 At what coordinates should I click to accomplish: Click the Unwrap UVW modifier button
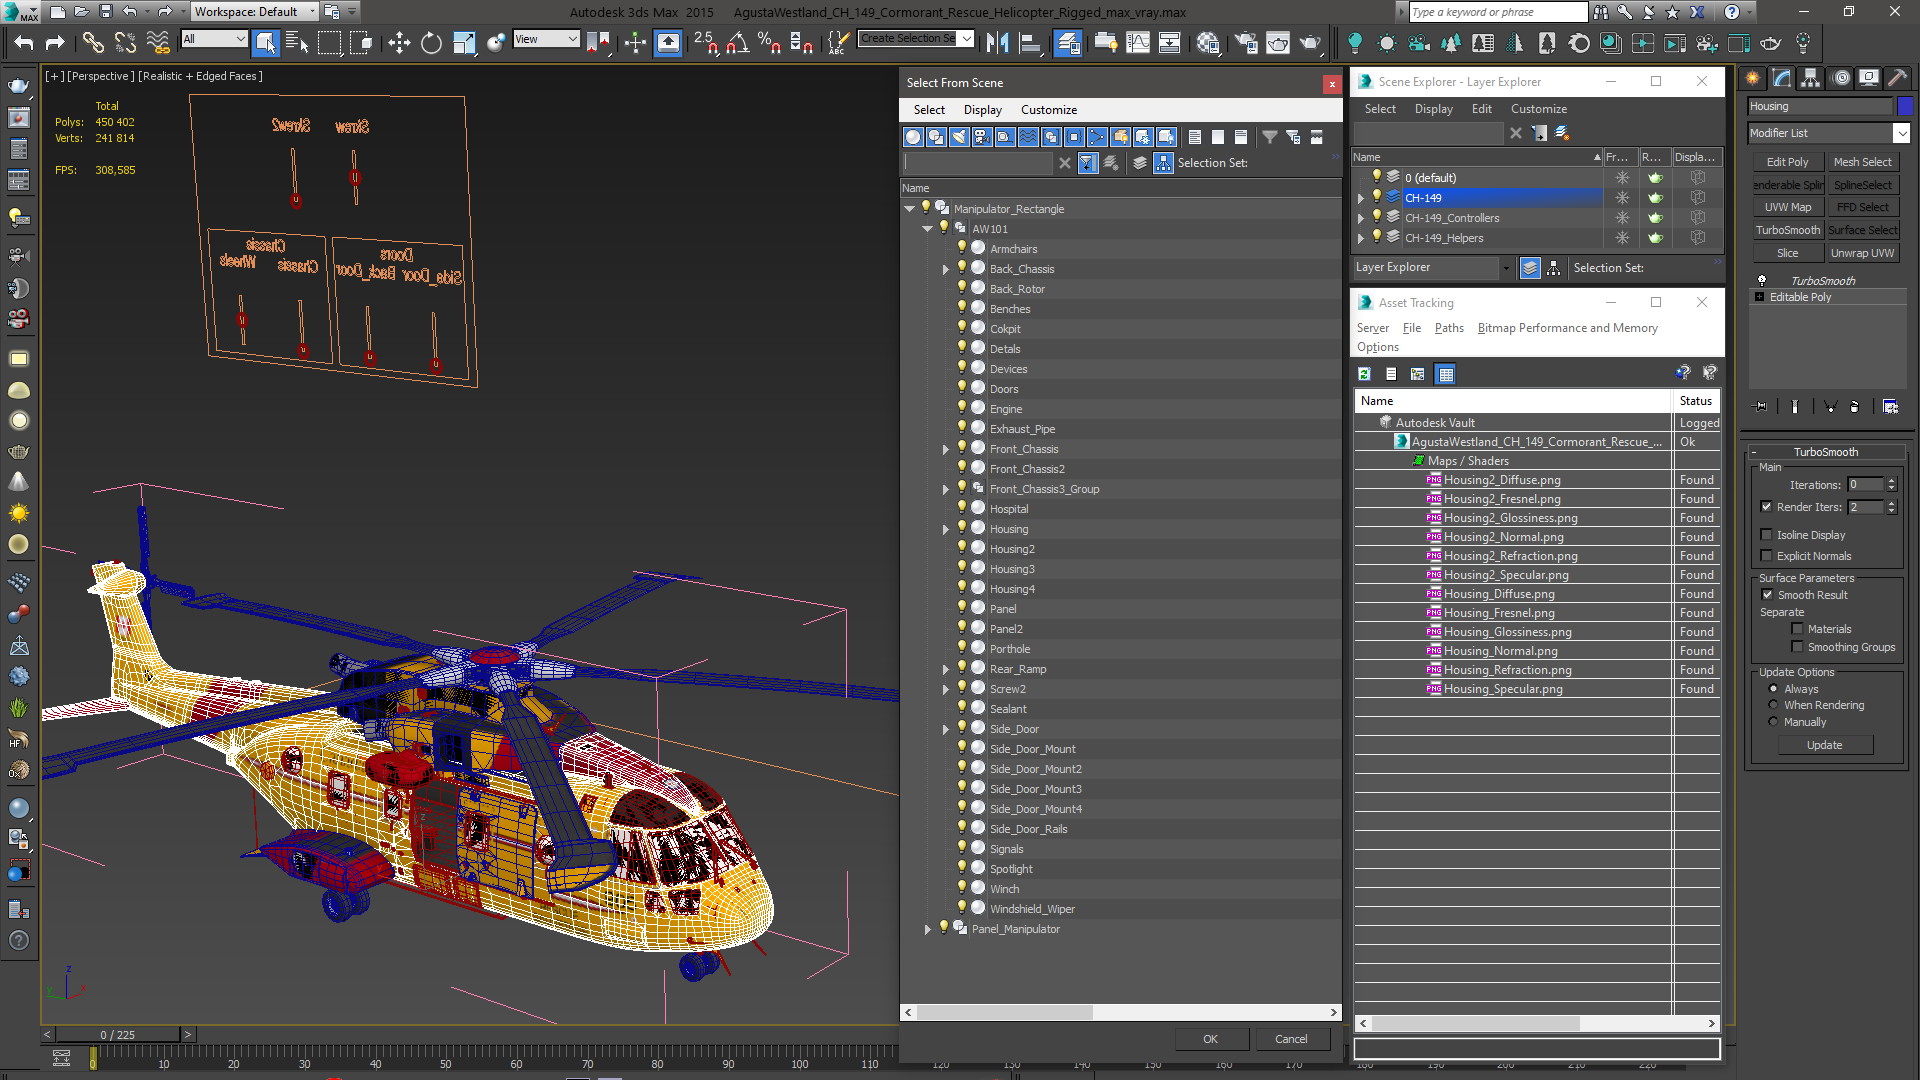pos(1862,253)
